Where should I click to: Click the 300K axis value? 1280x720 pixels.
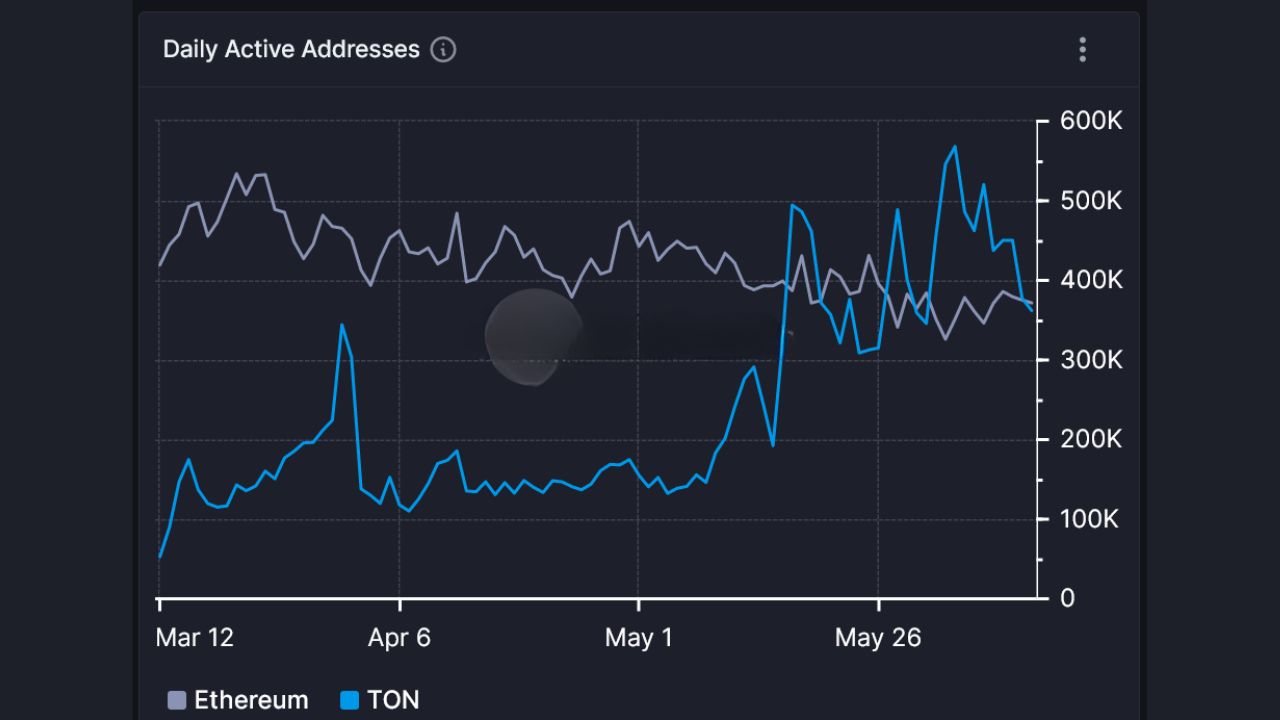pos(1091,360)
